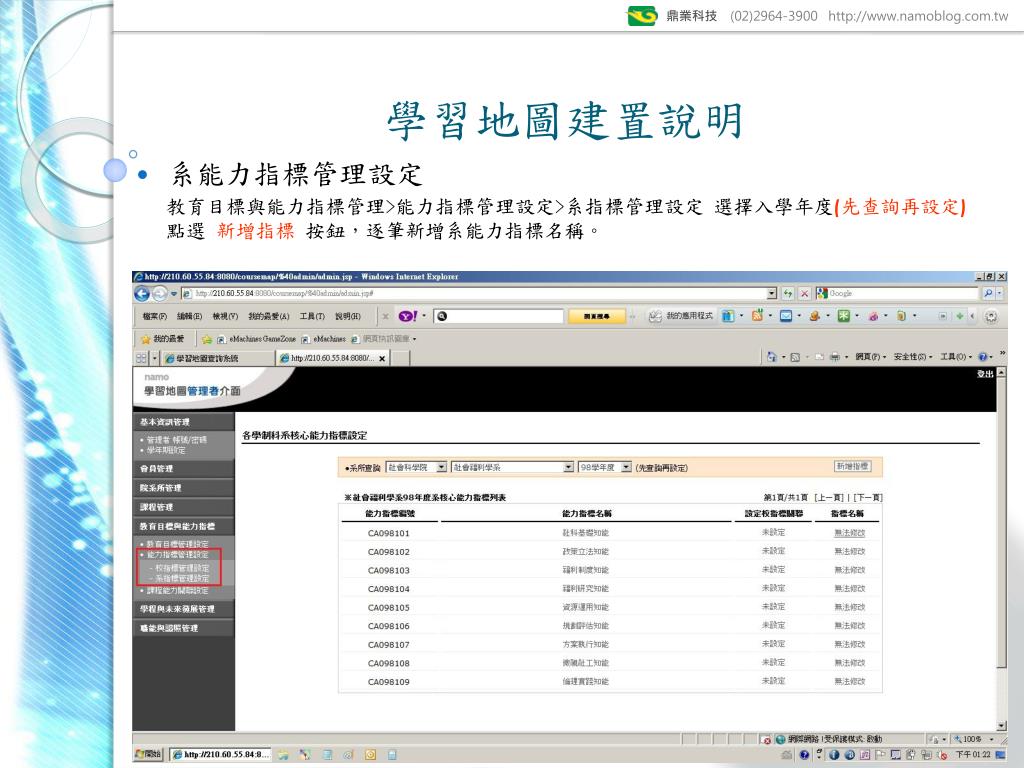Click the Home icon in IE command bar
The height and width of the screenshot is (768, 1024).
tap(771, 357)
